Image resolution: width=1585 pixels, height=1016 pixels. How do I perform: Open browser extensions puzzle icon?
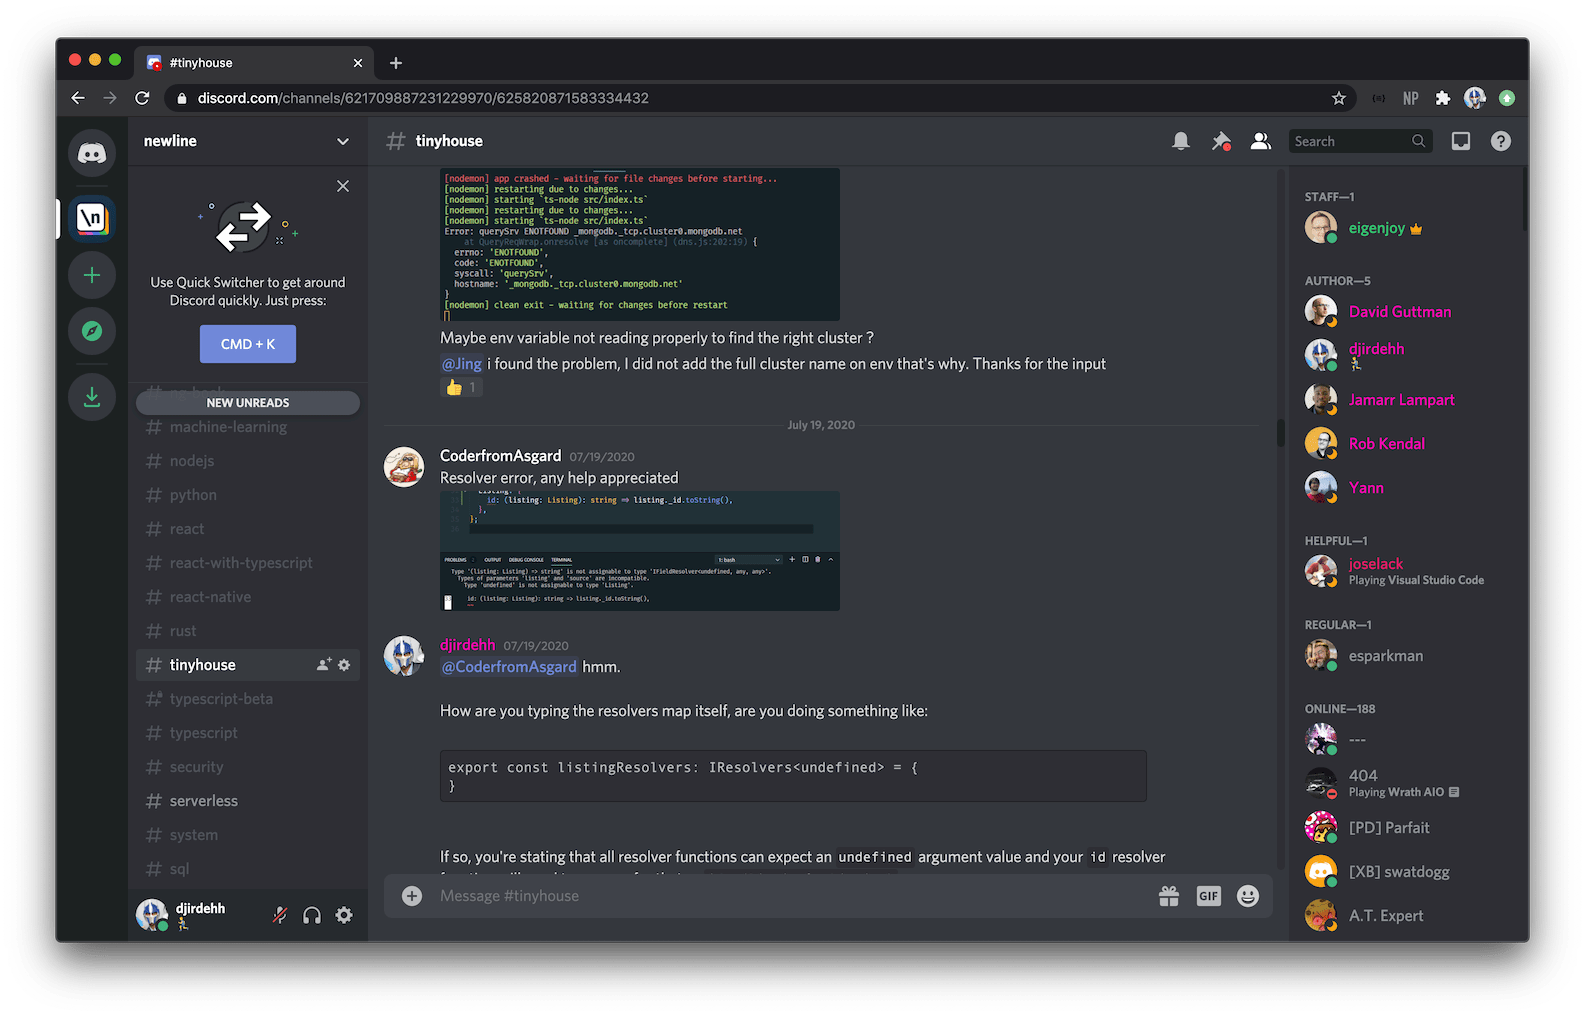(x=1442, y=98)
